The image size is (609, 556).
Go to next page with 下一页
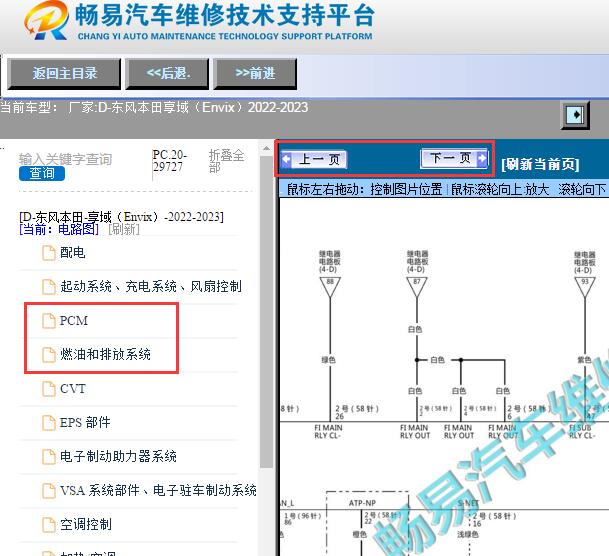click(x=454, y=158)
